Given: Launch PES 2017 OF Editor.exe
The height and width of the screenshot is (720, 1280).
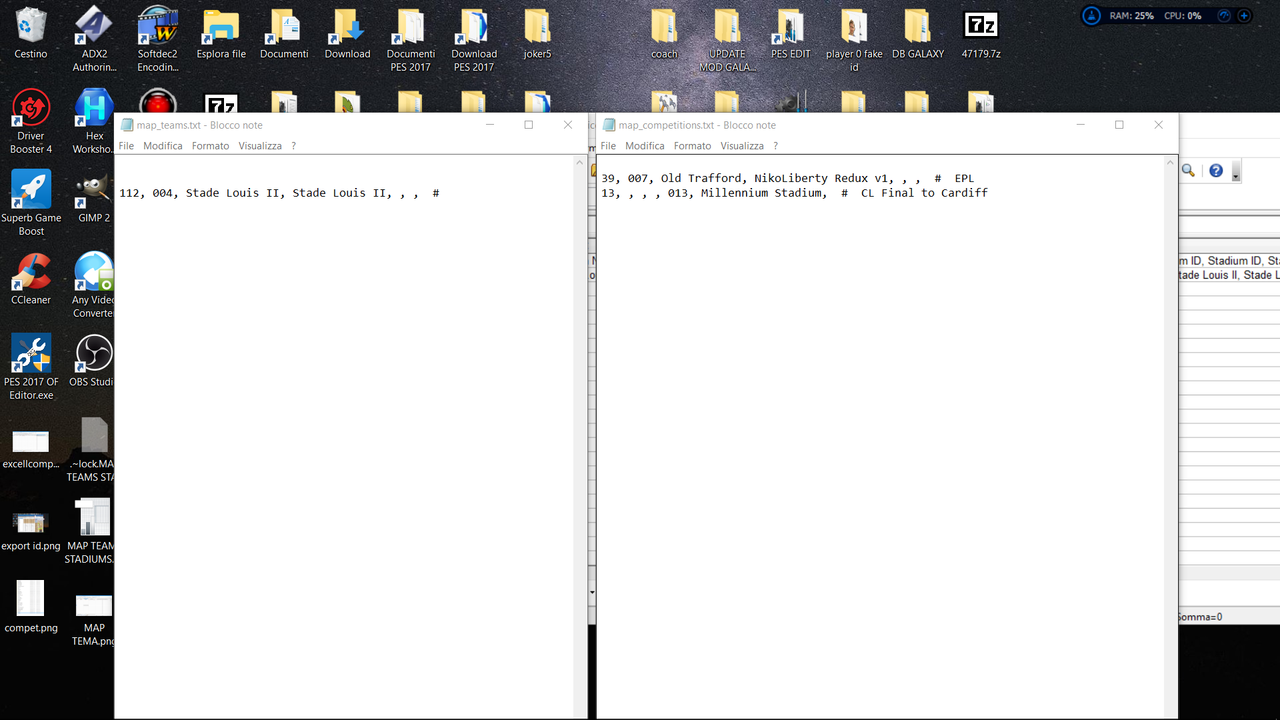Looking at the screenshot, I should [31, 367].
